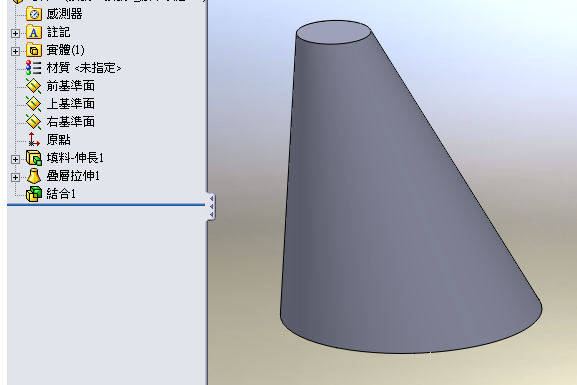Viewport: 577px width, 385px height.
Task: Expand the 實體(1) tree node
Action: point(15,51)
